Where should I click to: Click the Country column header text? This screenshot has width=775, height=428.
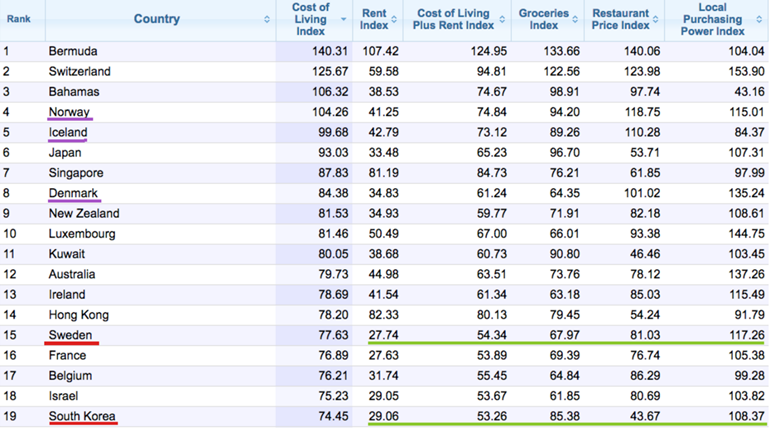point(157,19)
